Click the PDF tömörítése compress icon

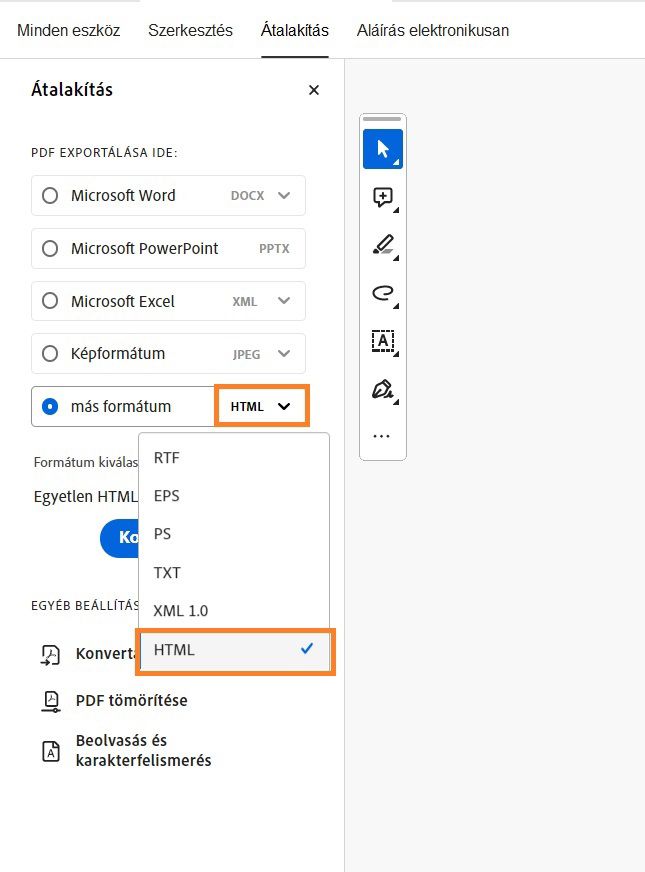50,701
